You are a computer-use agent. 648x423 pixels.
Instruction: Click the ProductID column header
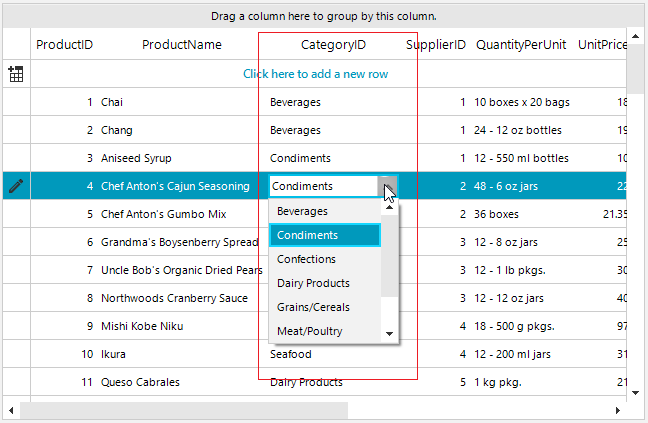(64, 45)
